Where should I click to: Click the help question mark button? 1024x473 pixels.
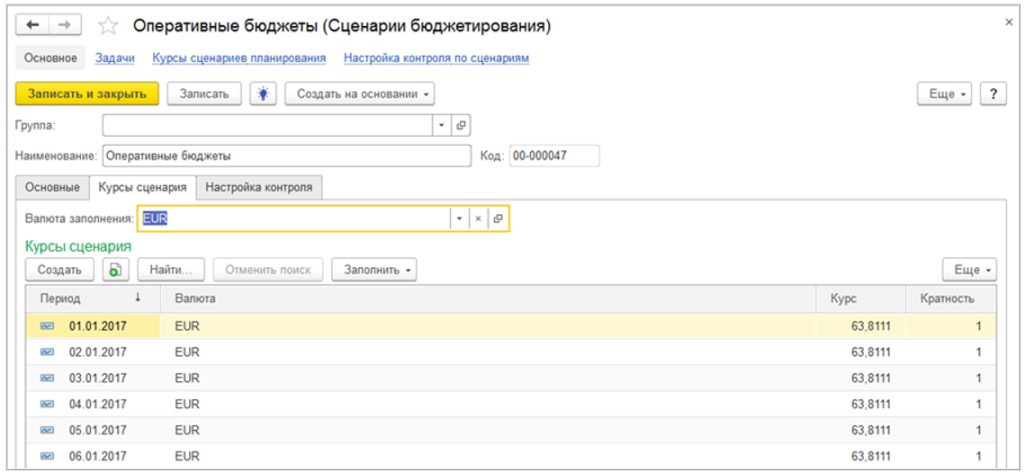pos(992,93)
